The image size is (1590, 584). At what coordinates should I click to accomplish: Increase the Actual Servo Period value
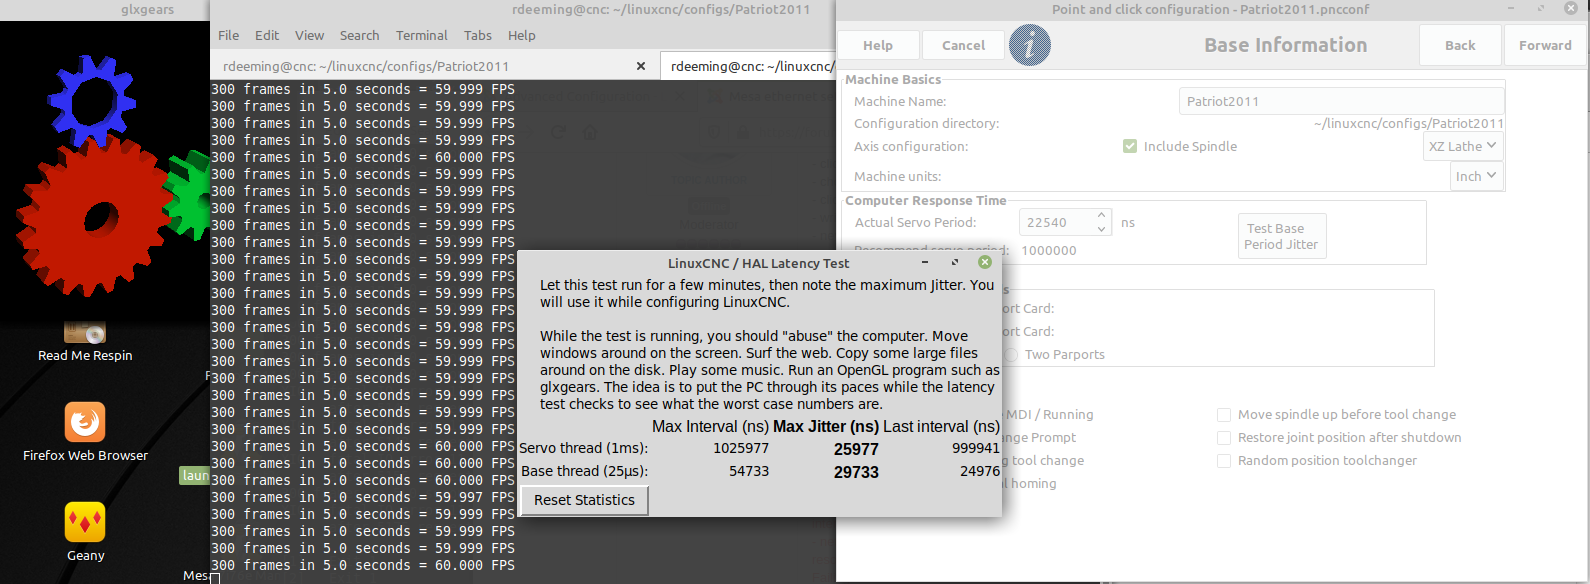(1101, 216)
